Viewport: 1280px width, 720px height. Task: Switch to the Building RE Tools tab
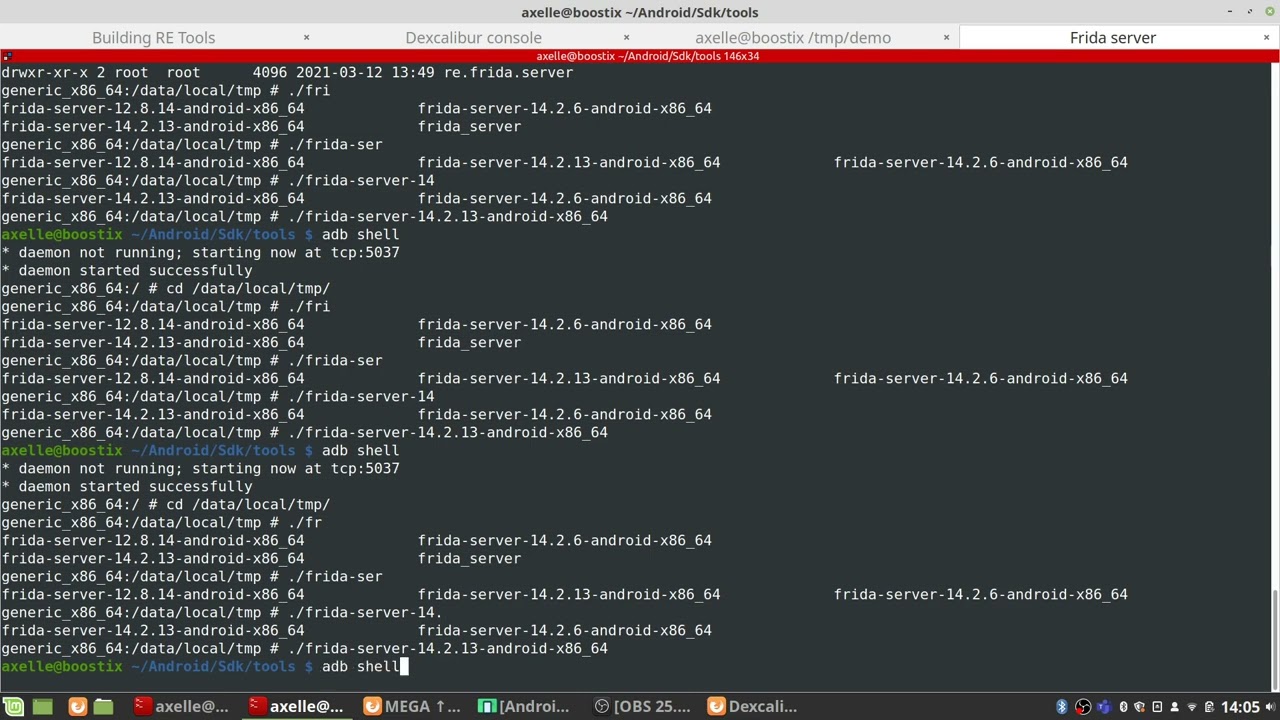(x=153, y=37)
